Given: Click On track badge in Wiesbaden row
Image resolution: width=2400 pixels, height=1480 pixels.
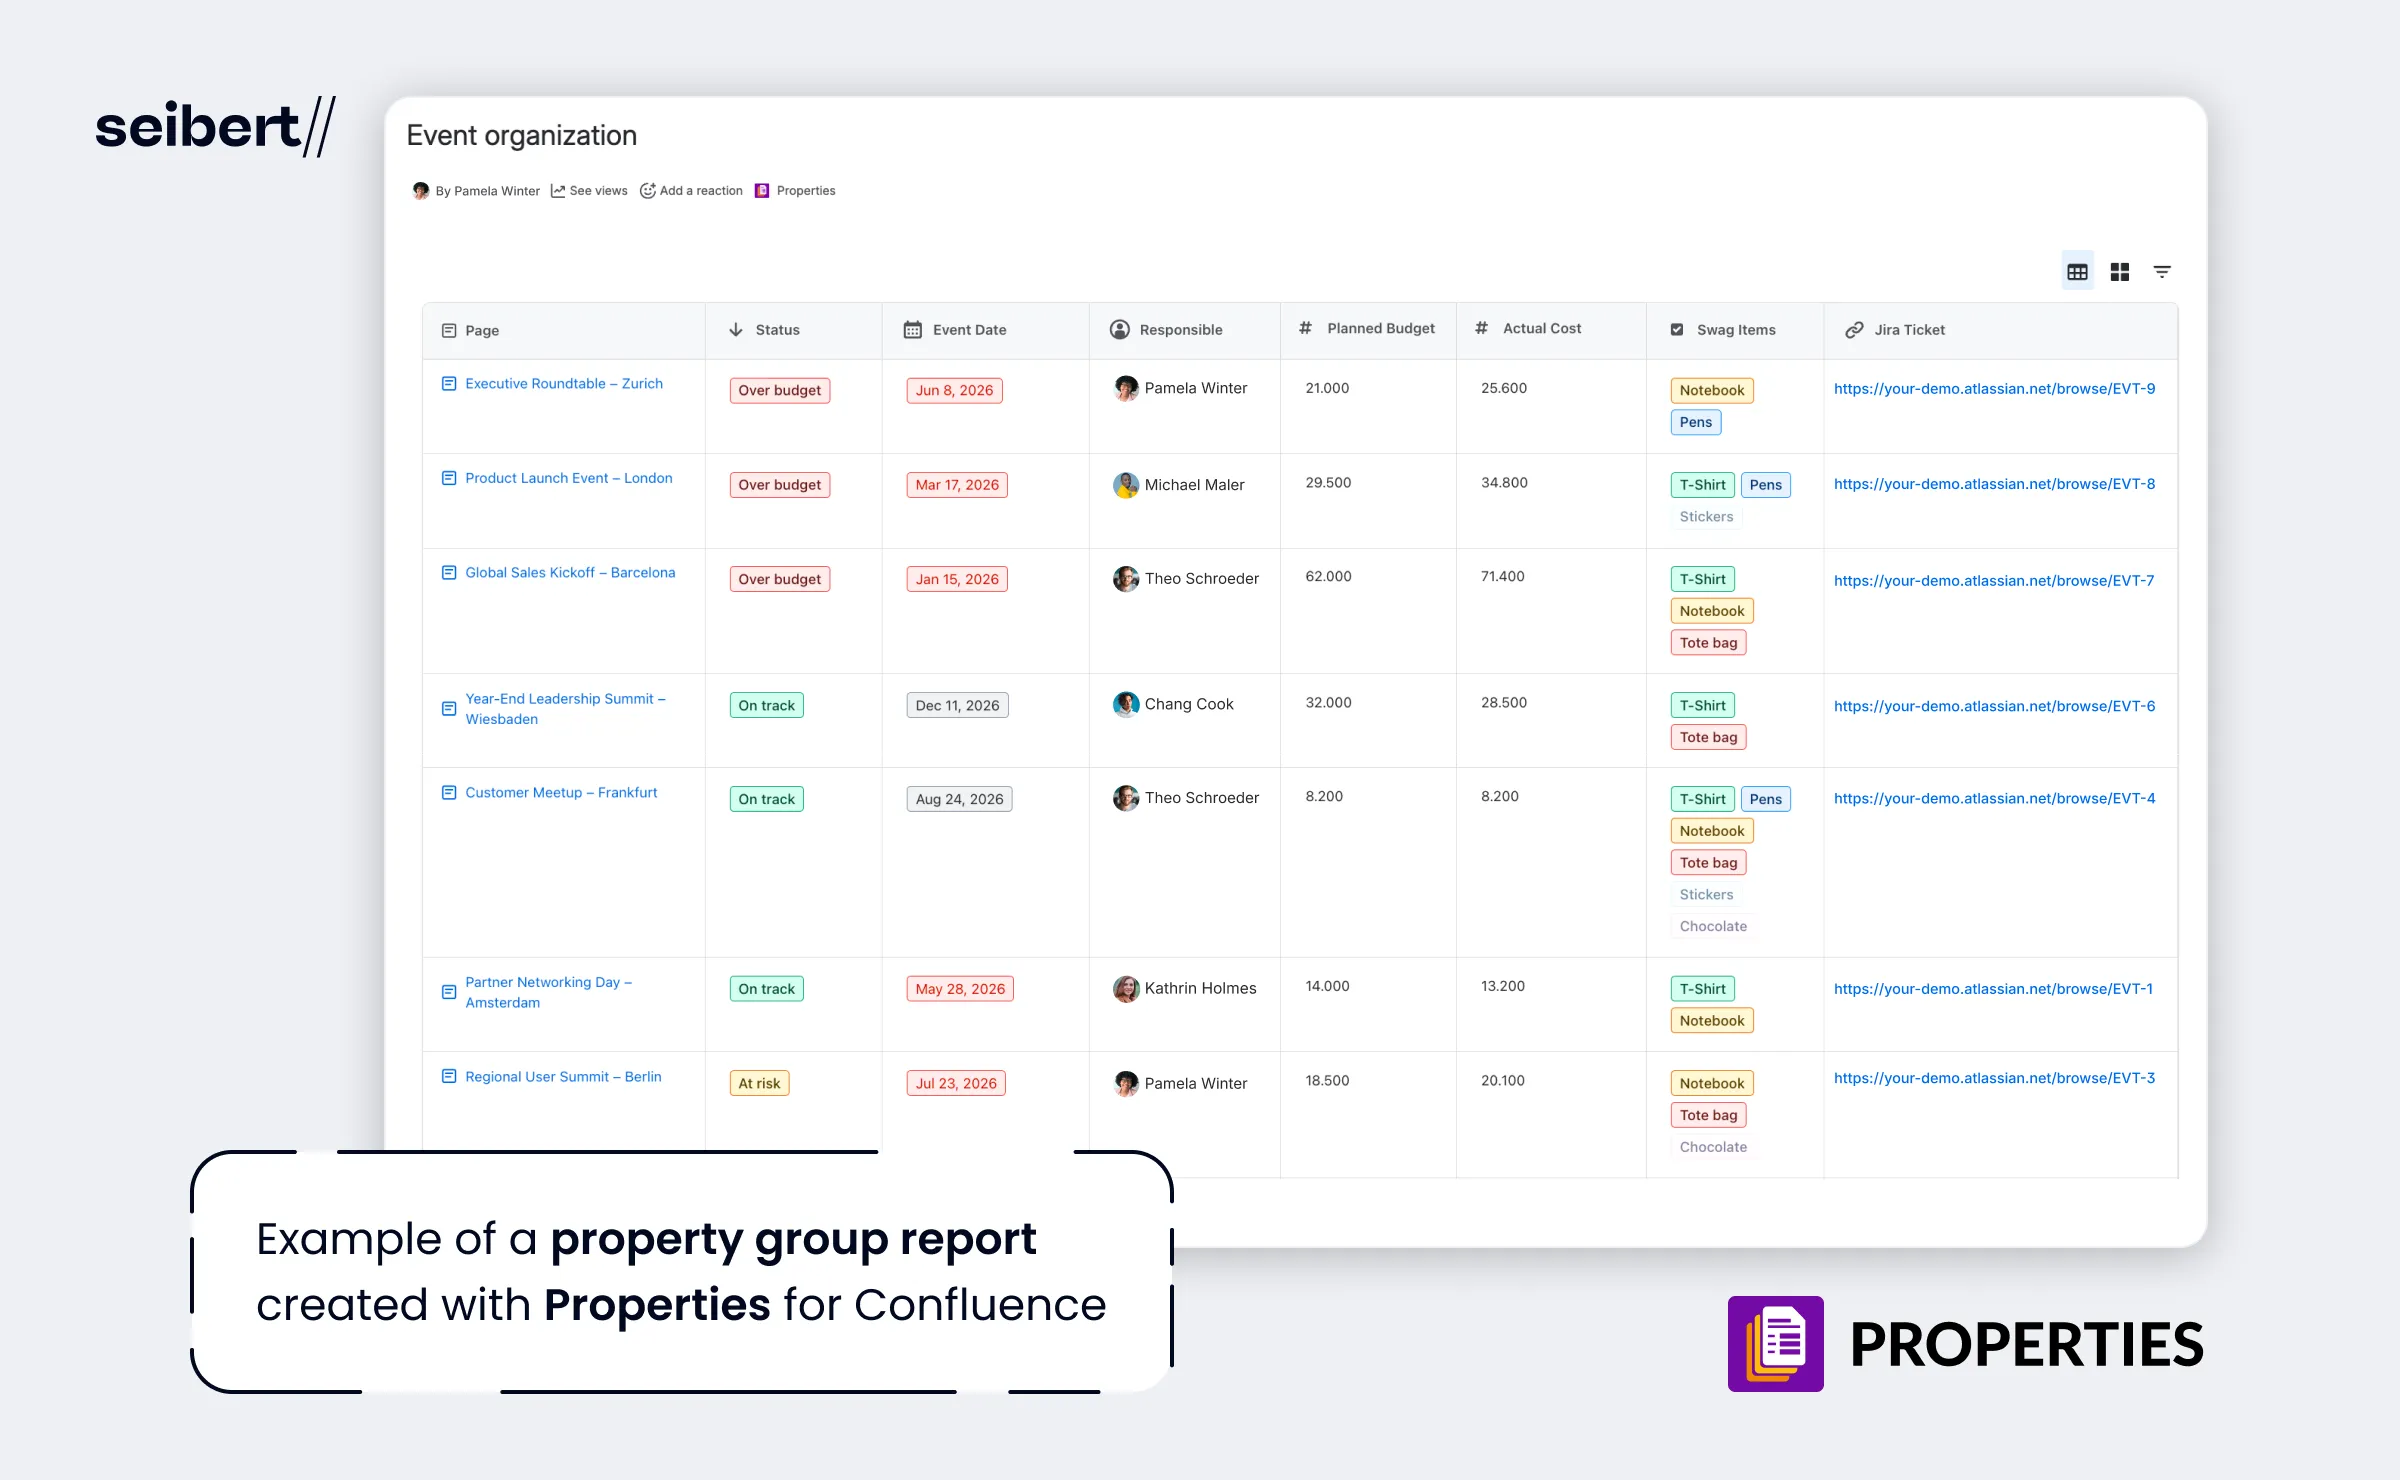Looking at the screenshot, I should [766, 706].
